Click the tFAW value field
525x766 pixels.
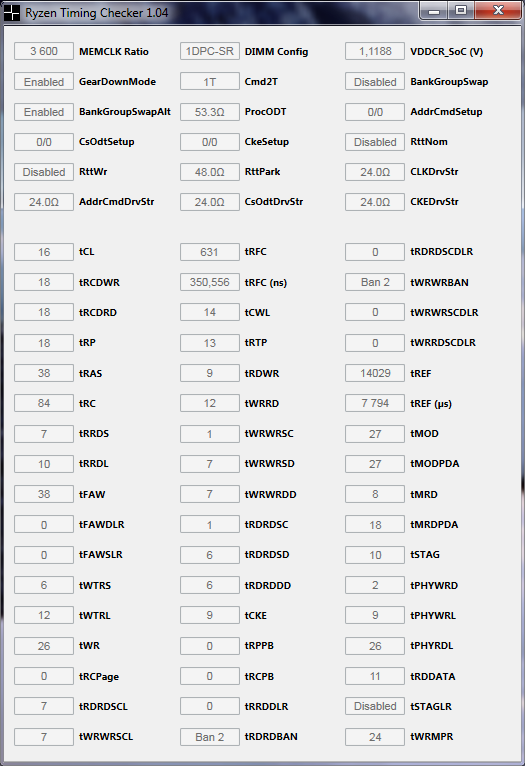click(44, 494)
